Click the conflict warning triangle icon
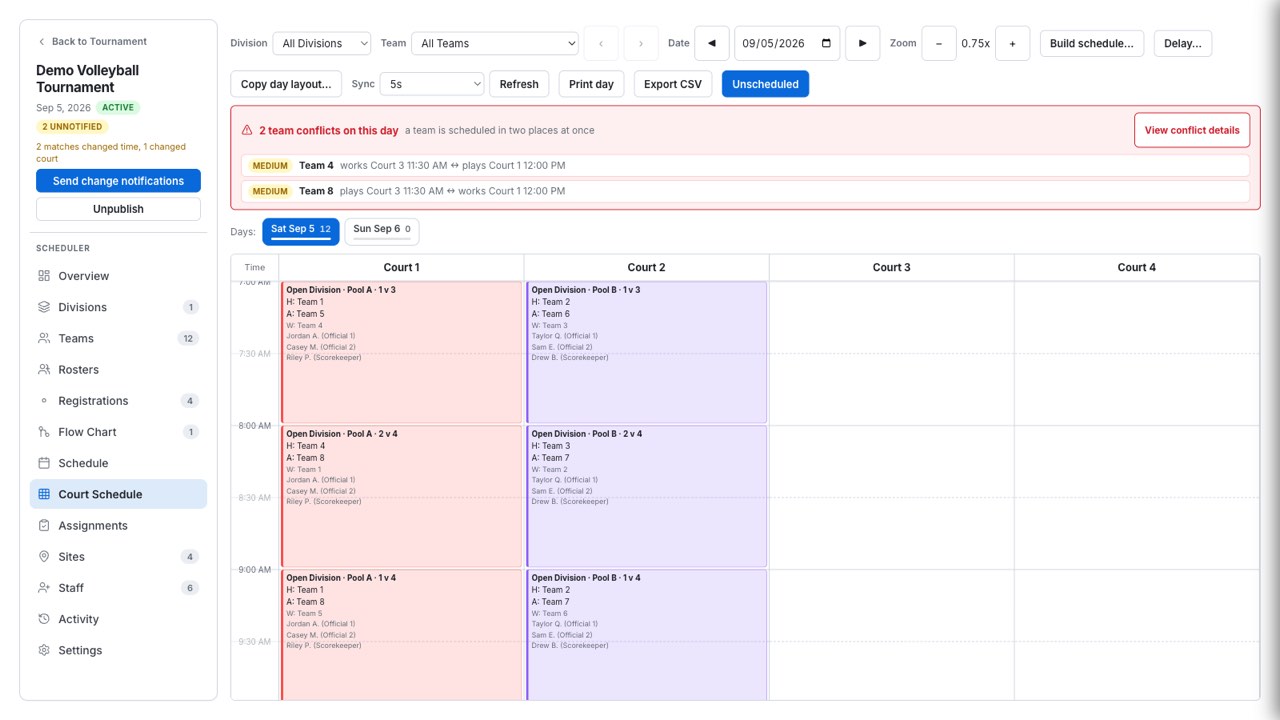 tap(247, 130)
